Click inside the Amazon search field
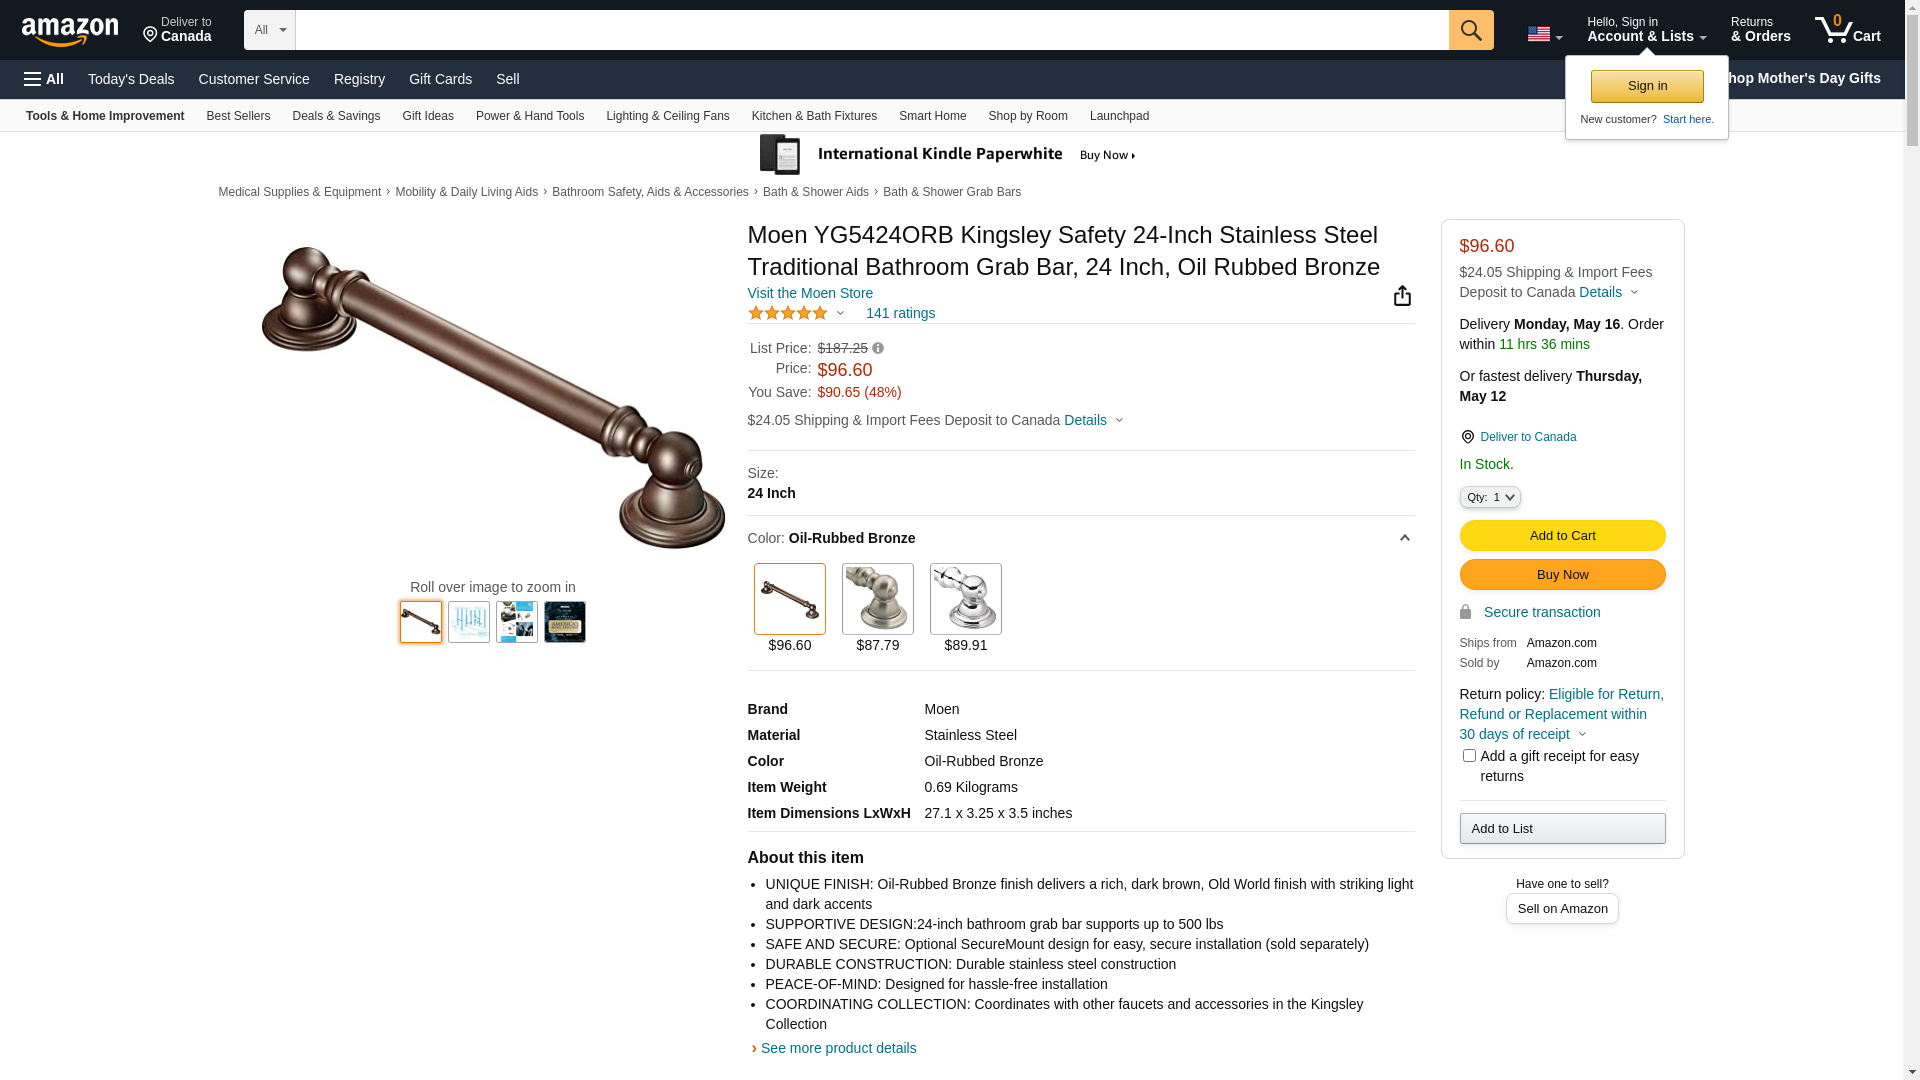The width and height of the screenshot is (1920, 1080). point(872,30)
